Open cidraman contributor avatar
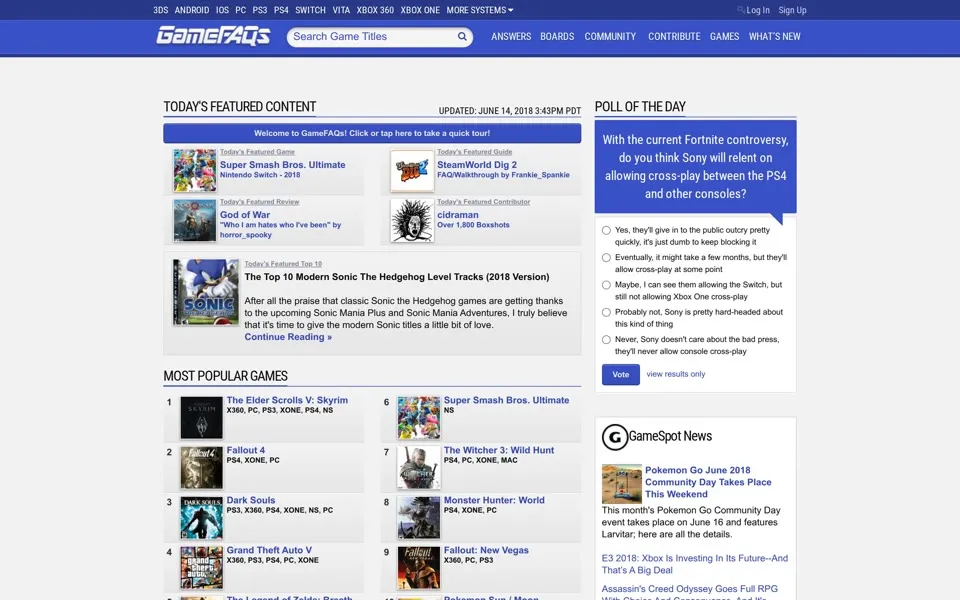 click(412, 220)
